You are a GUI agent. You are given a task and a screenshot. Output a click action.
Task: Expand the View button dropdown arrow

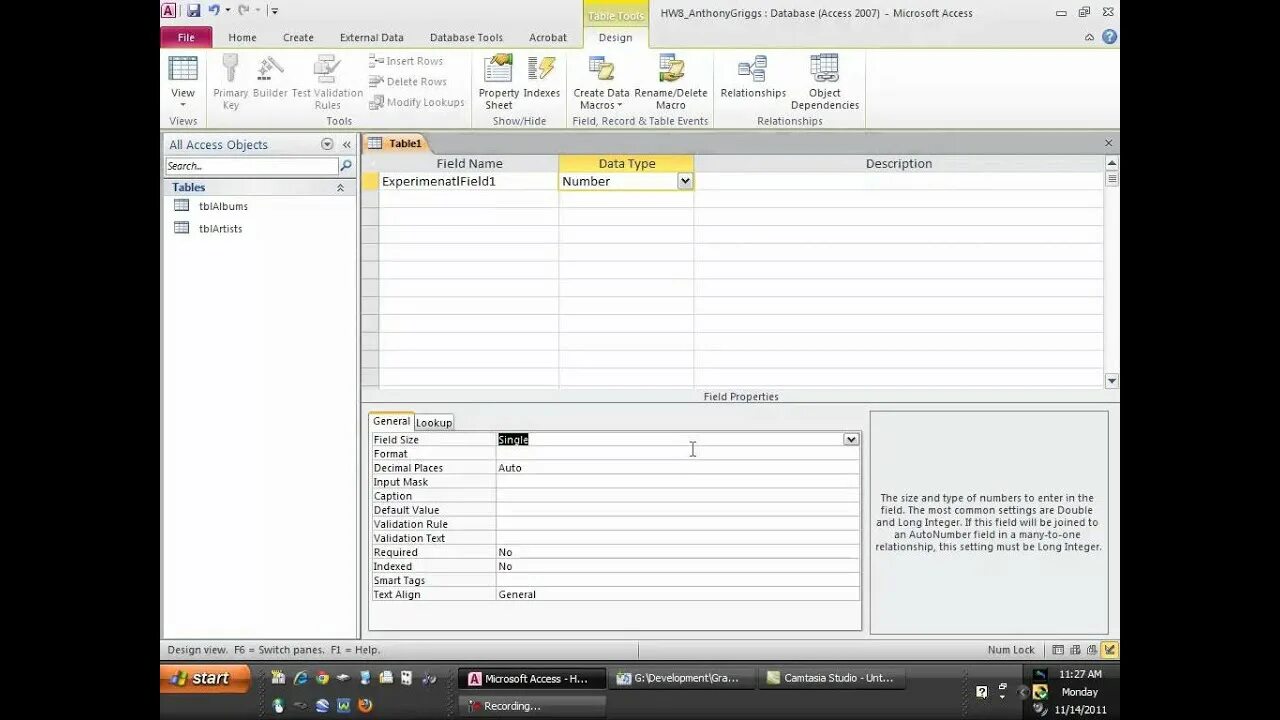coord(183,104)
